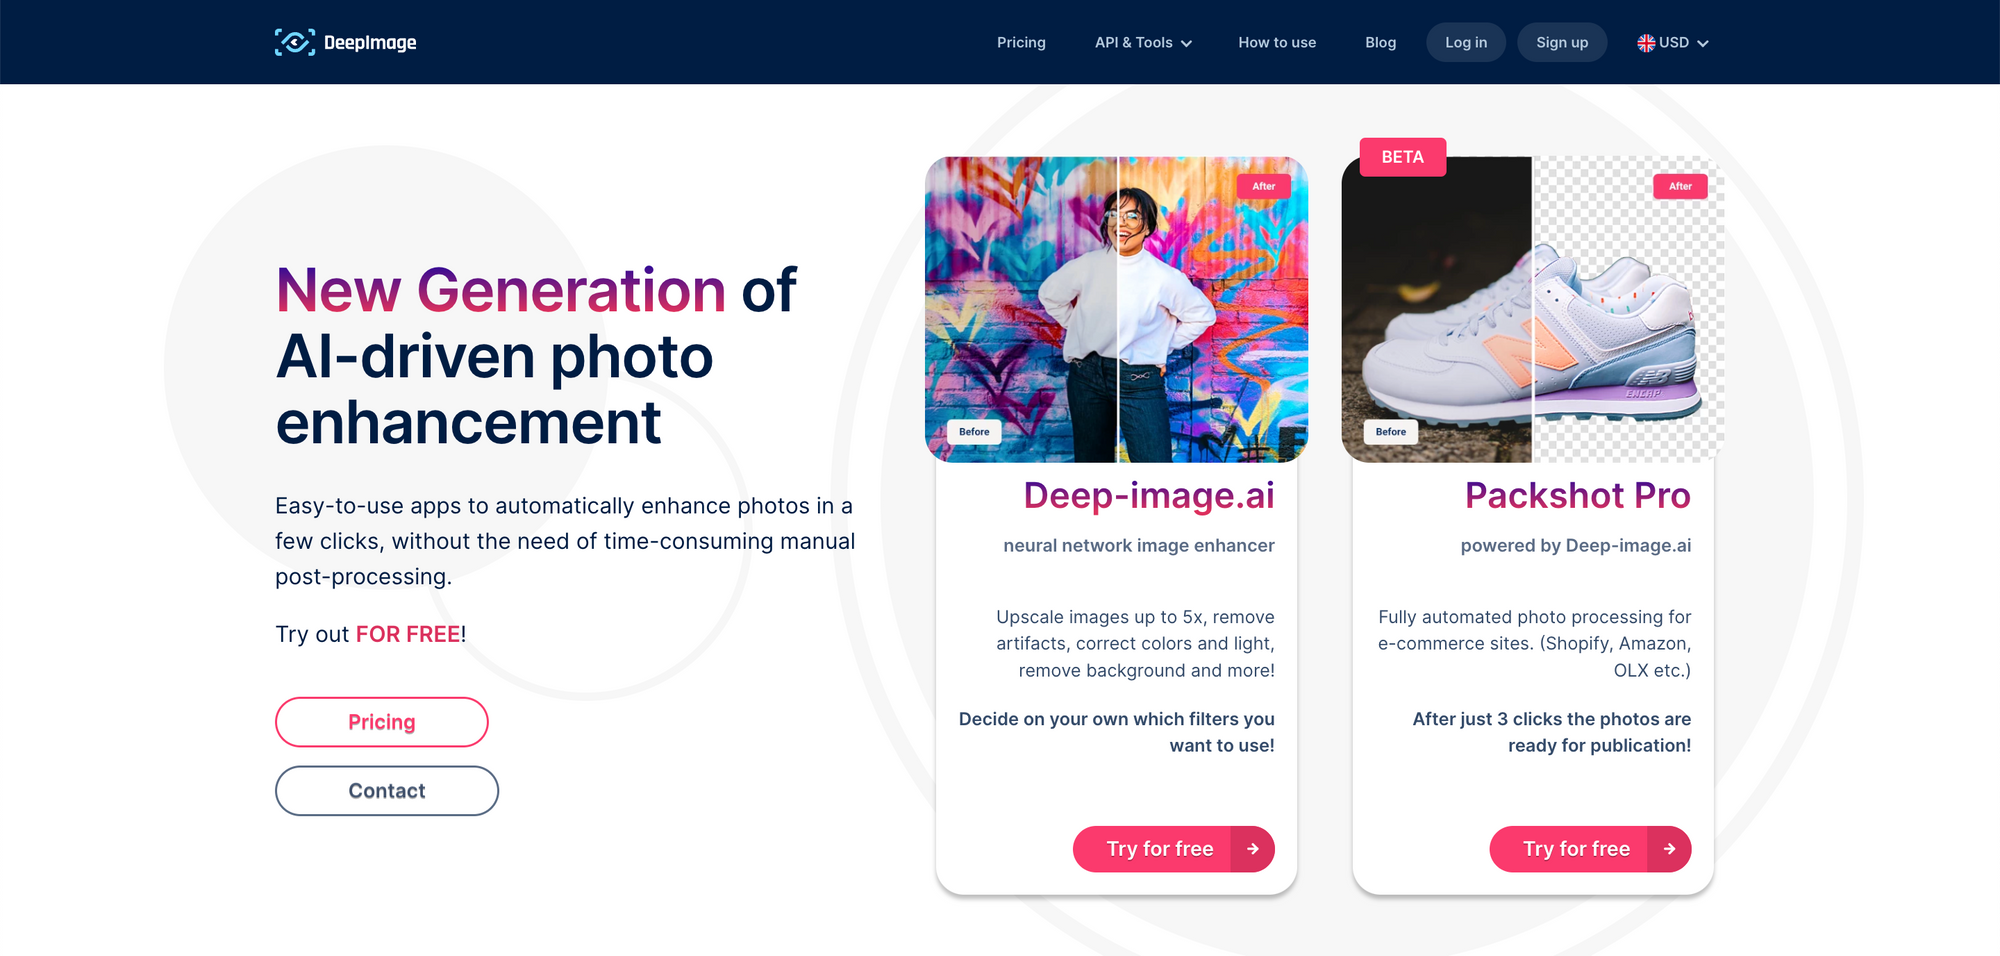2000x956 pixels.
Task: Click the pink outlined Pricing button
Action: click(x=382, y=722)
